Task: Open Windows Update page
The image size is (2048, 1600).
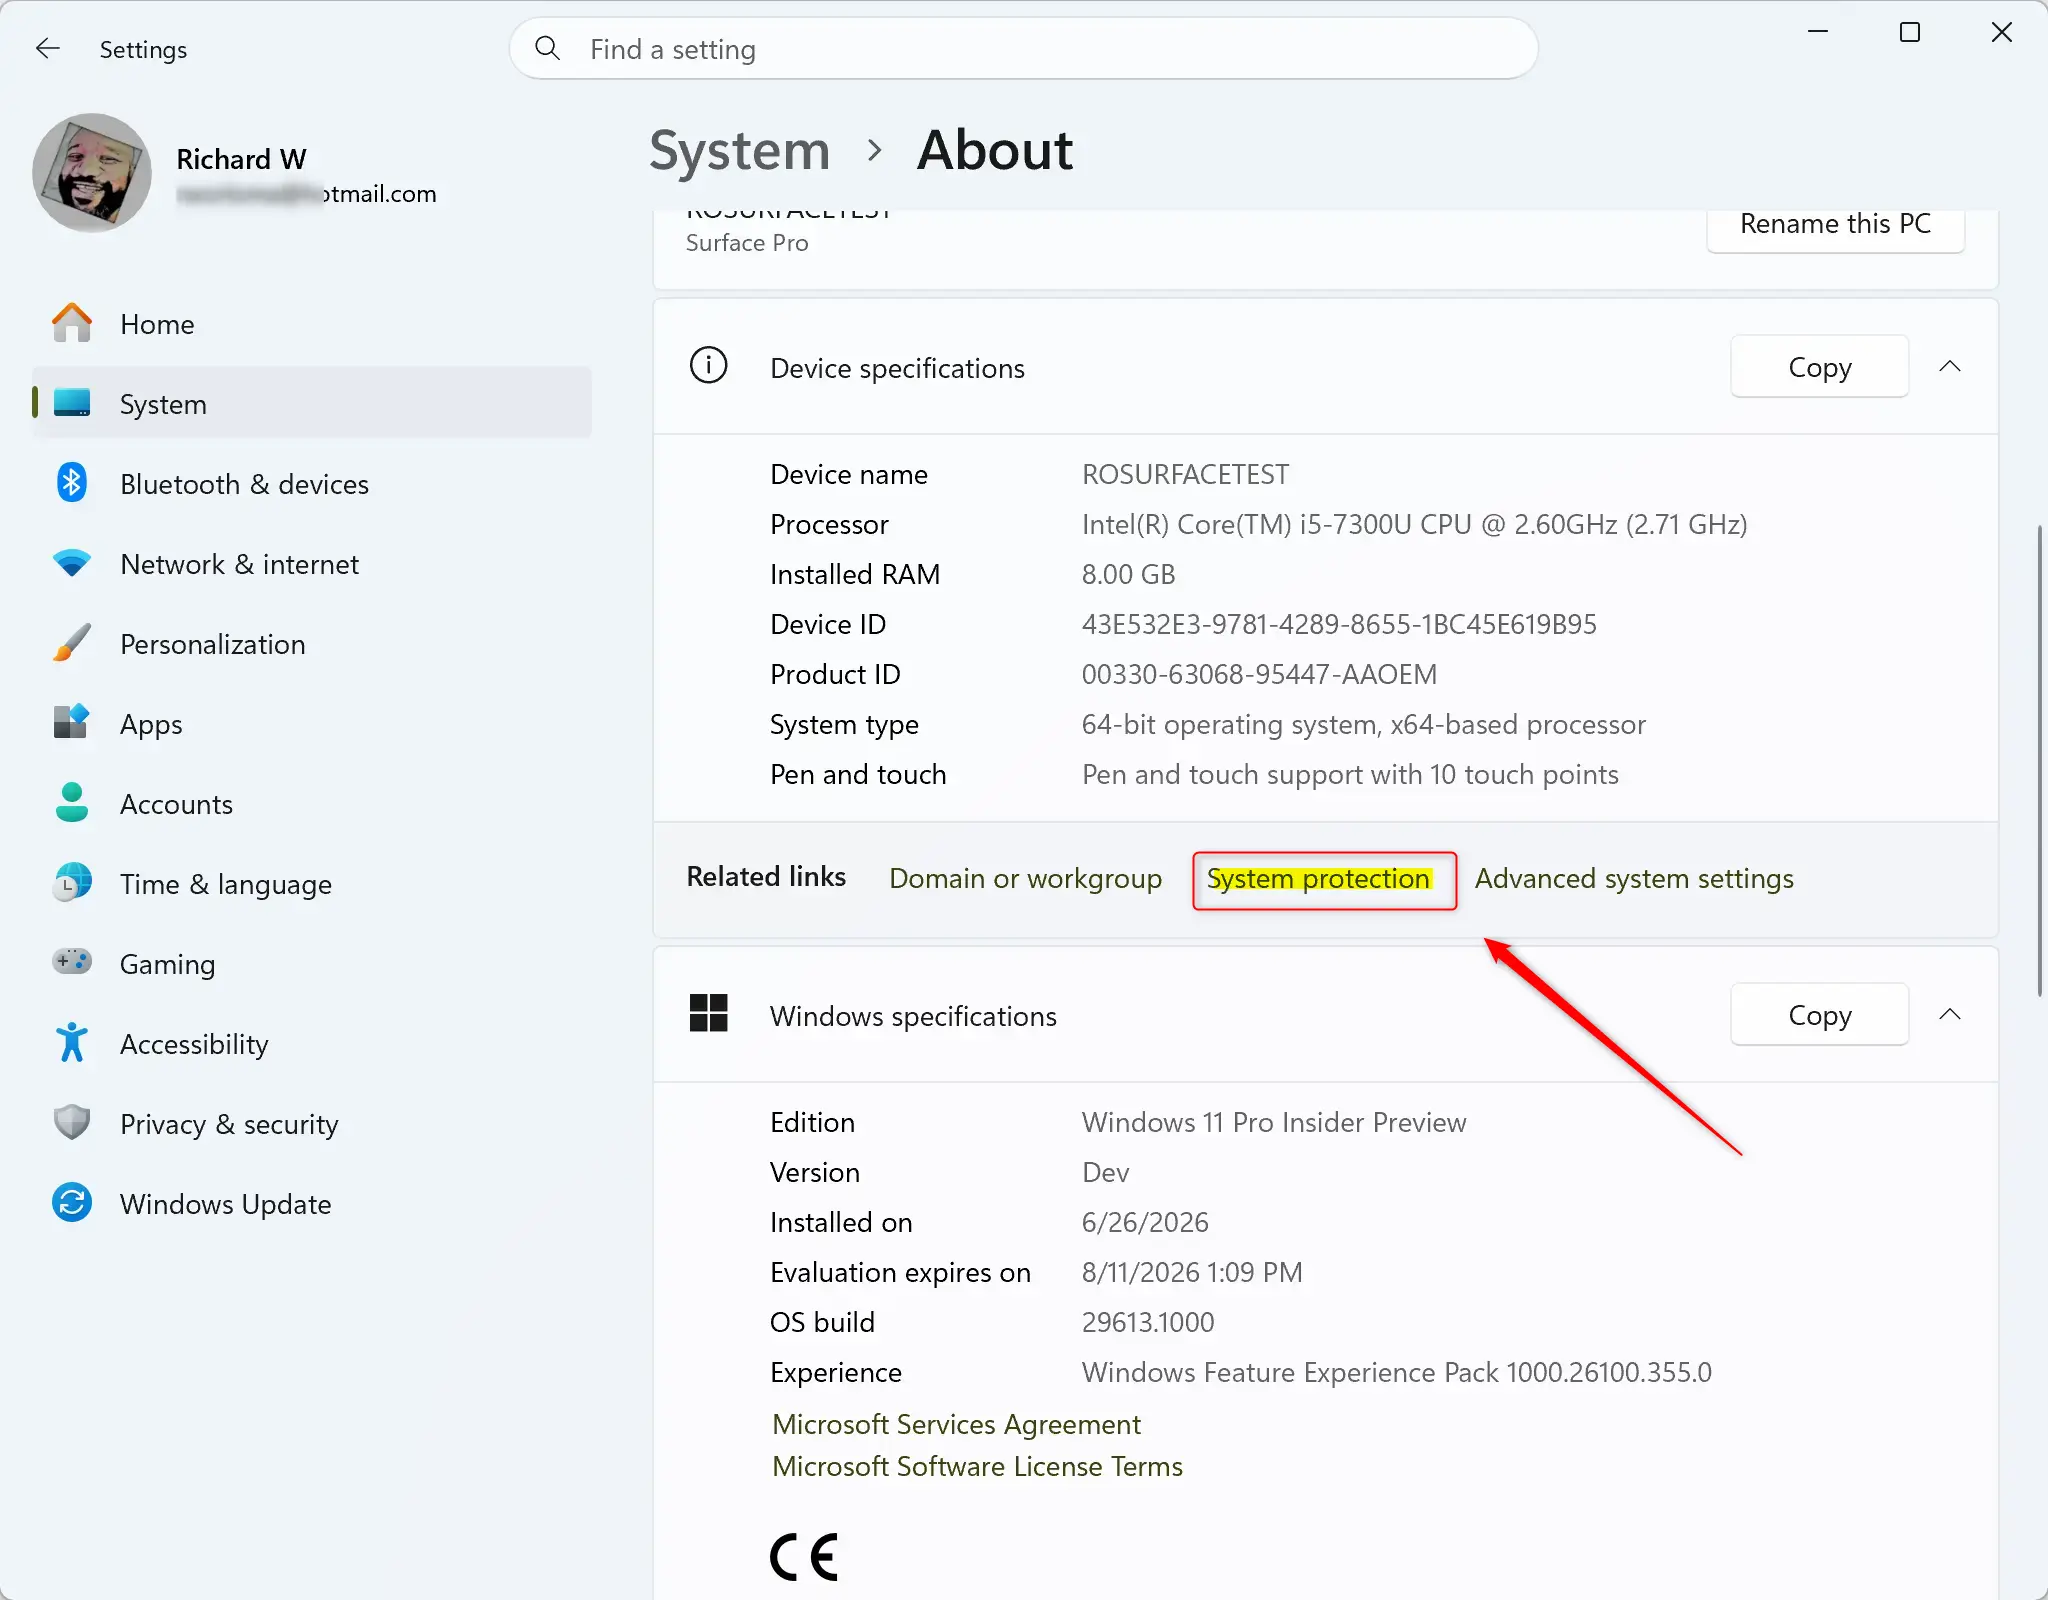Action: point(312,1204)
